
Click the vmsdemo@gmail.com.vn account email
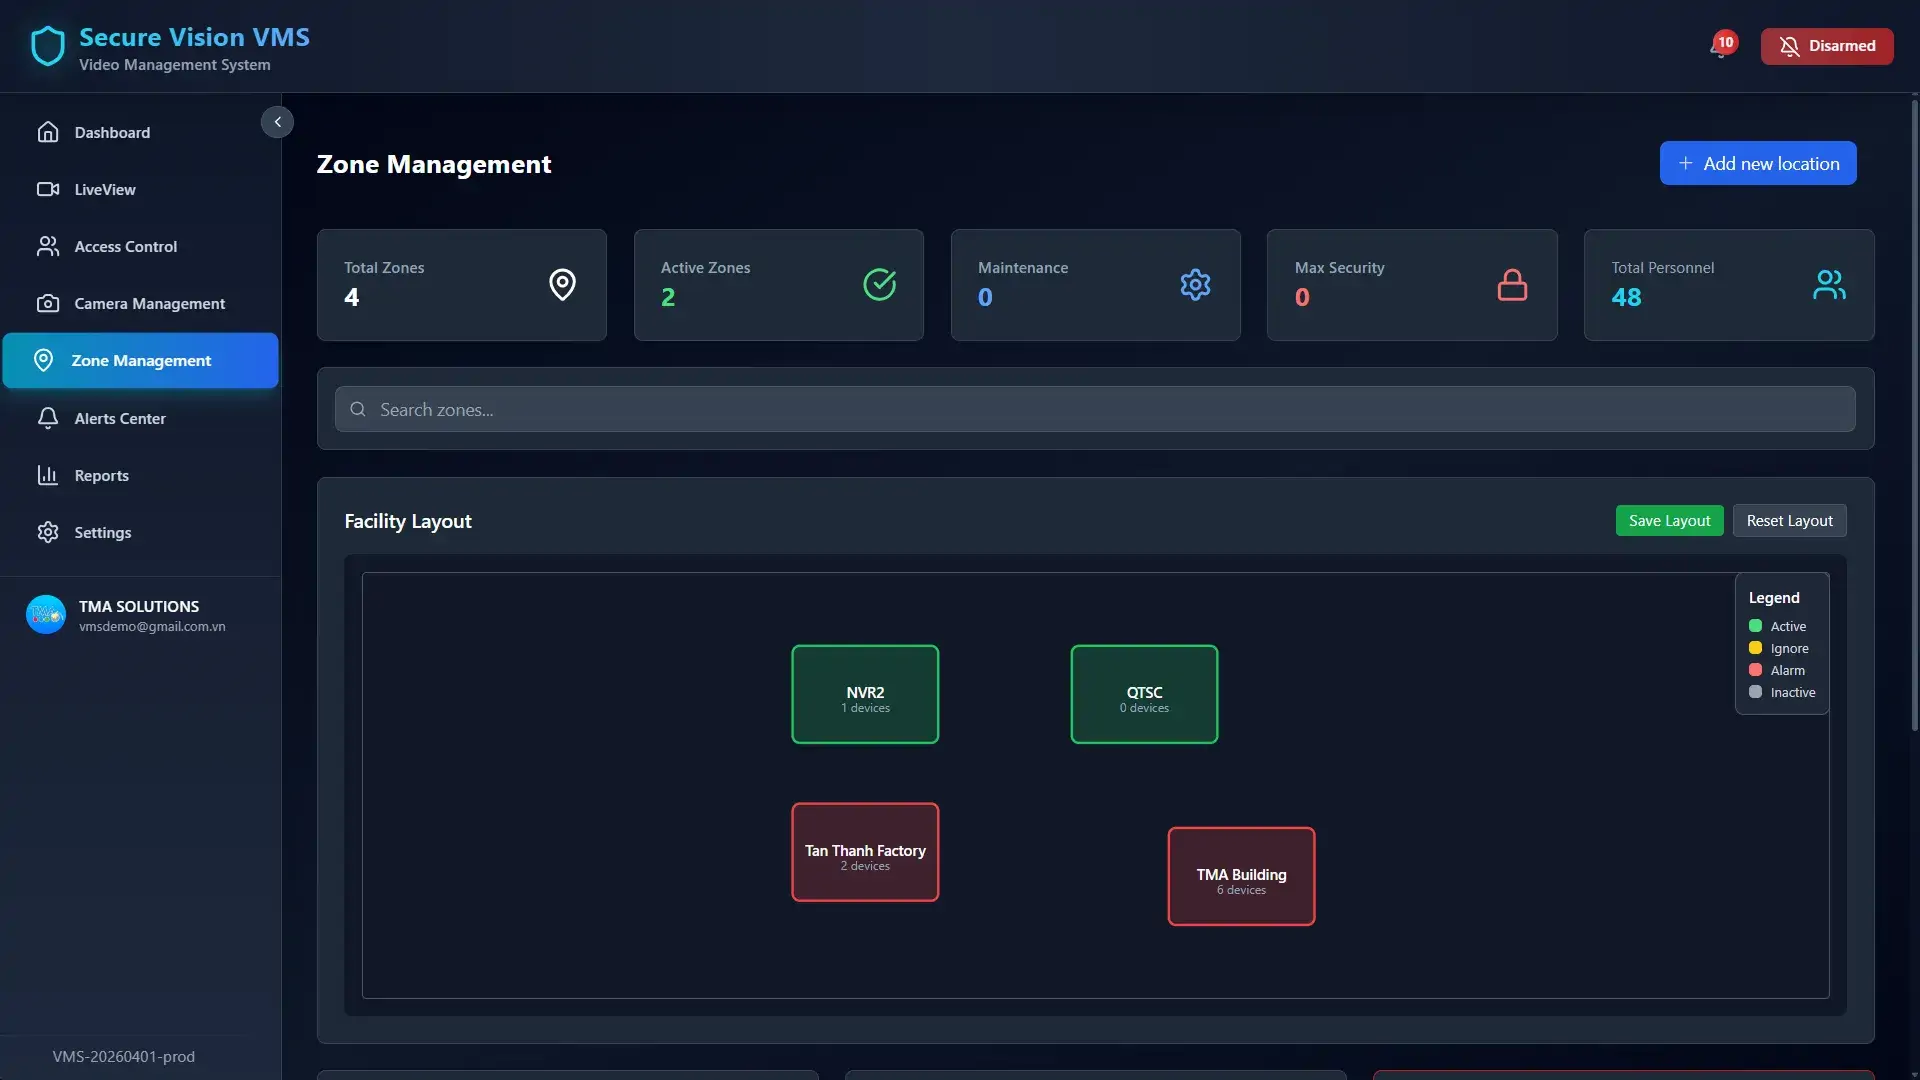point(152,627)
